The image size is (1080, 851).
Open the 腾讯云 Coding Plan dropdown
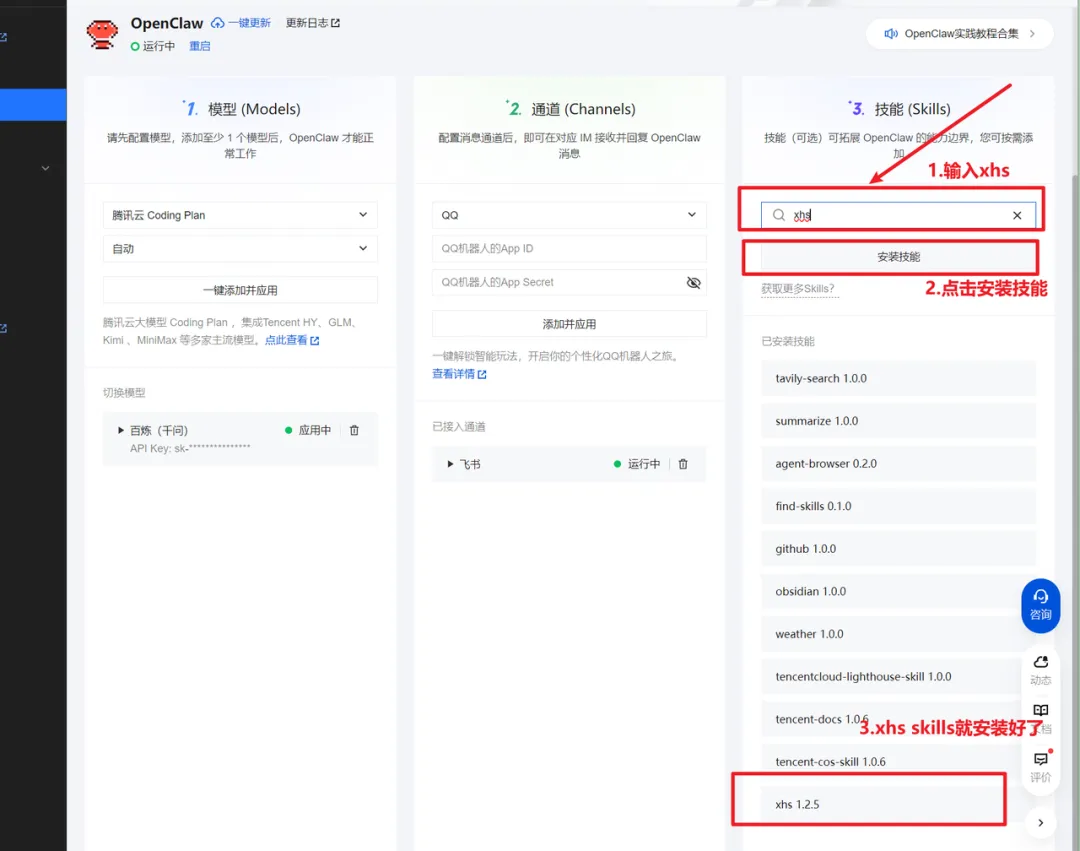(240, 215)
